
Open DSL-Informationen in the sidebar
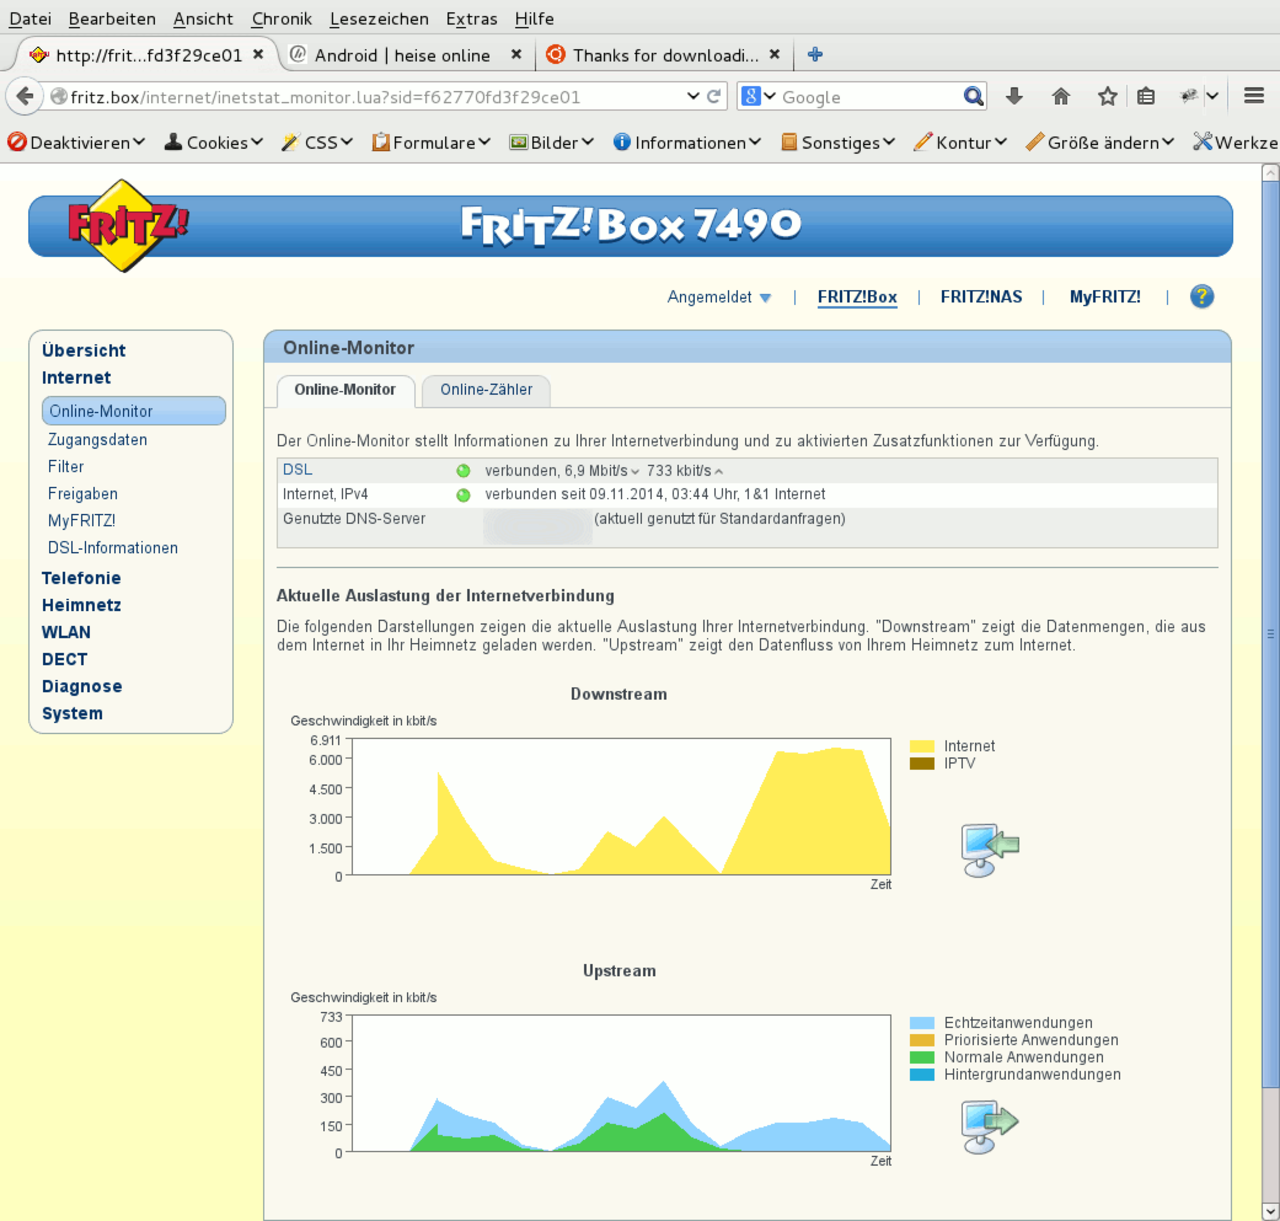tap(113, 548)
